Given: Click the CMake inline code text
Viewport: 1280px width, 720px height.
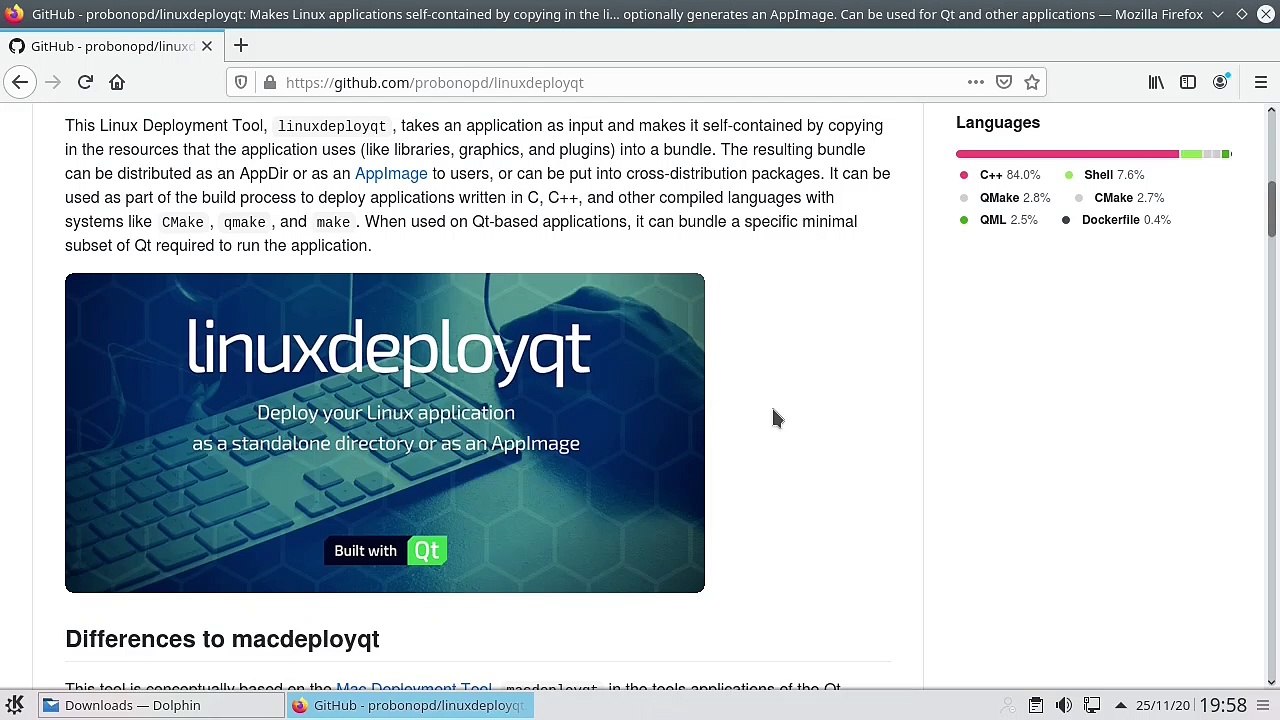Looking at the screenshot, I should 182,222.
